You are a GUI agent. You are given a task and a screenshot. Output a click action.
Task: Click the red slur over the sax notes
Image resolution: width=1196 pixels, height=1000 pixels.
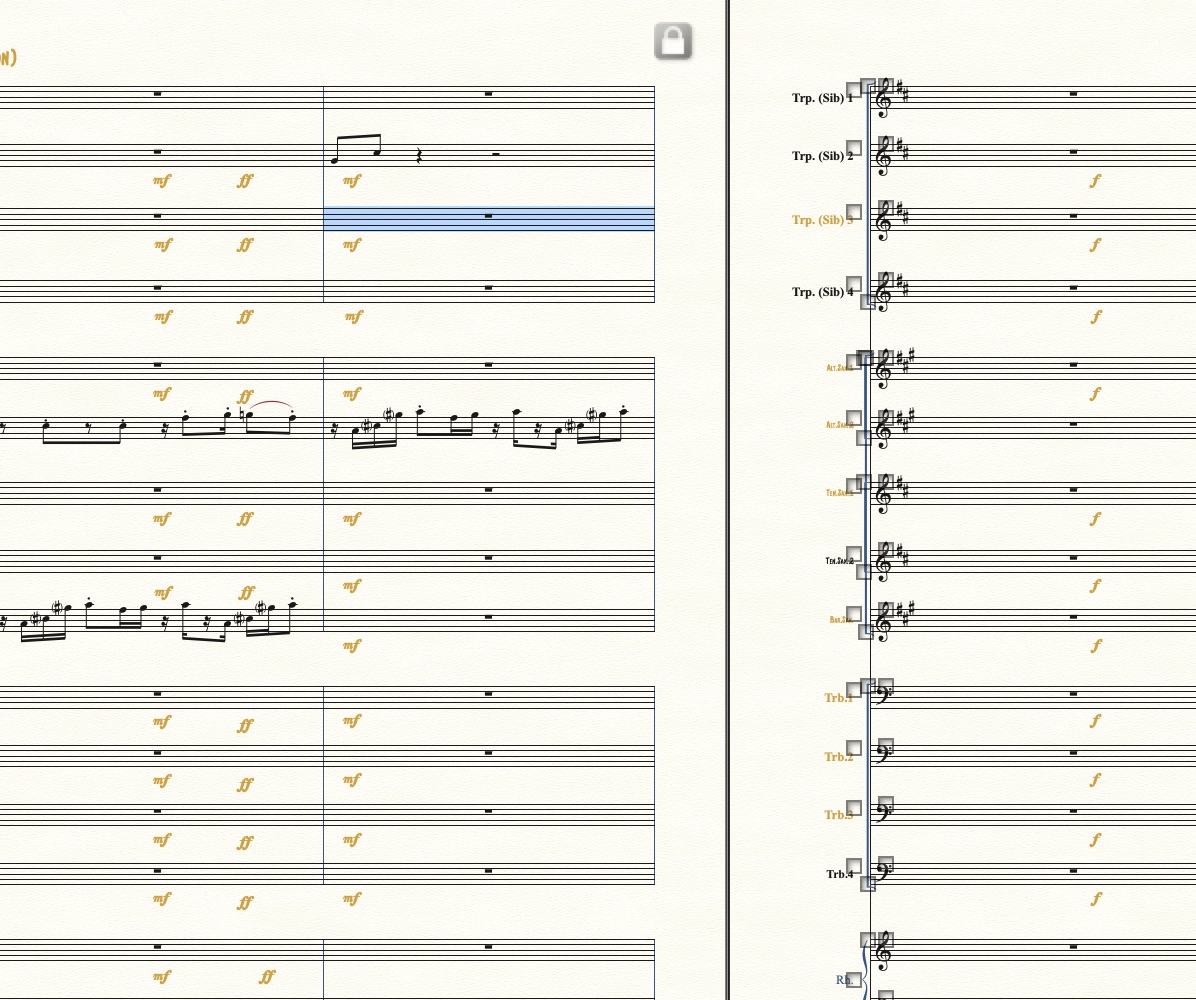[270, 403]
